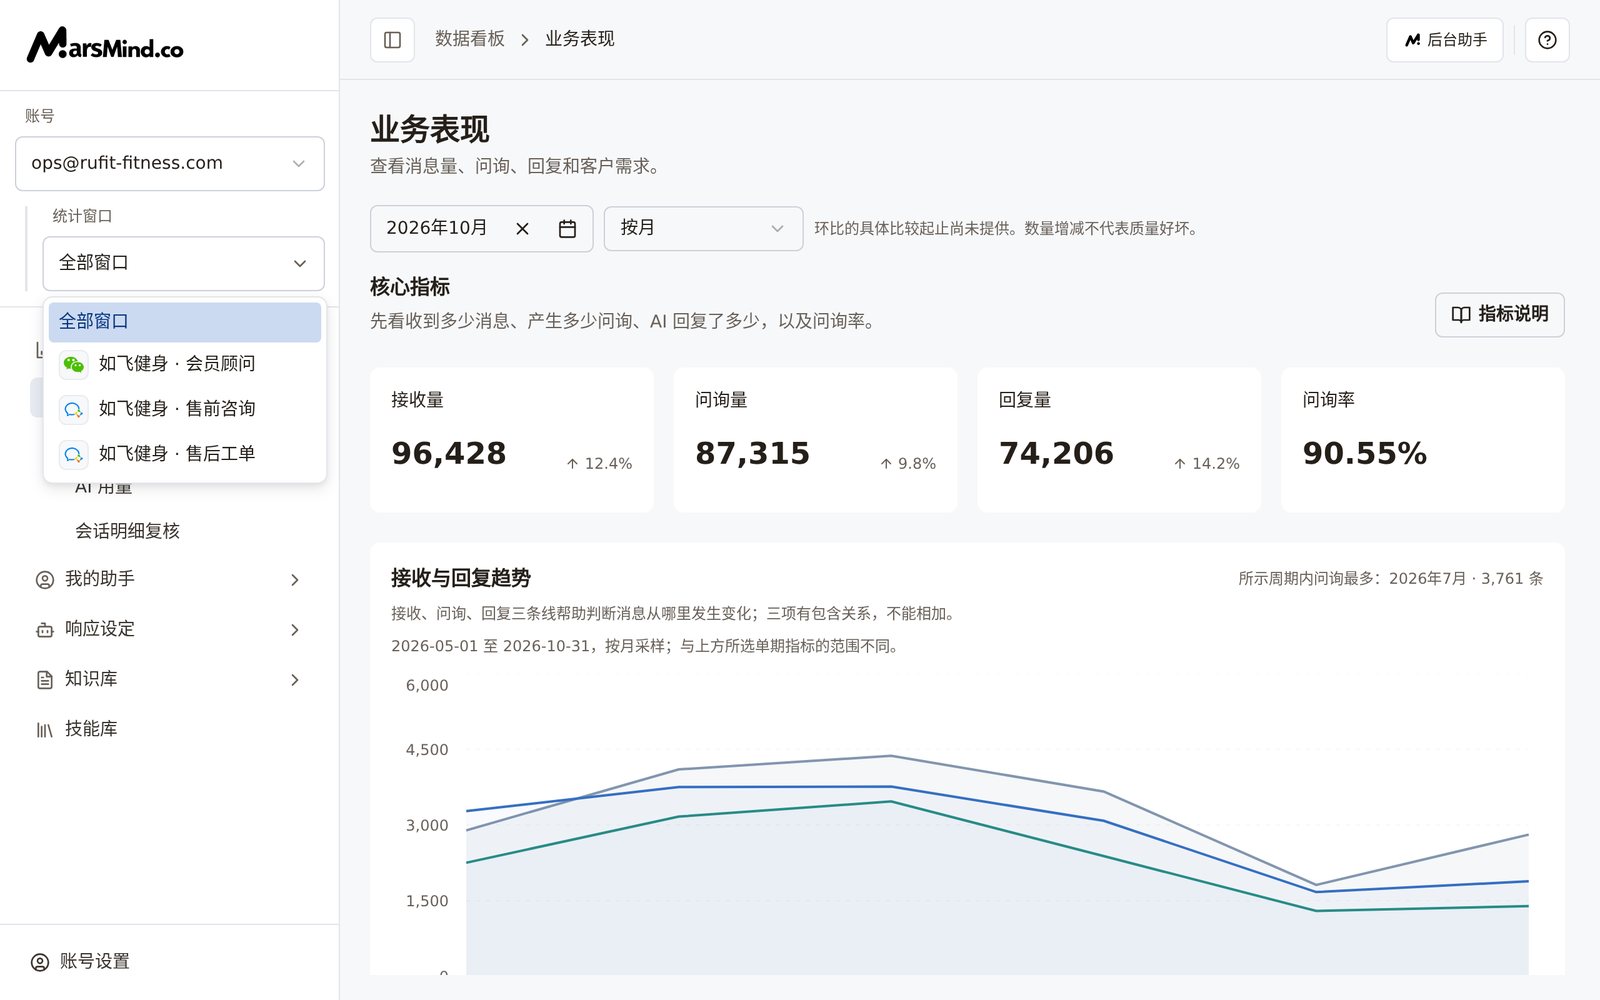Click the 接收与回复趋势 chart title
Viewport: 1600px width, 1000px height.
(461, 578)
